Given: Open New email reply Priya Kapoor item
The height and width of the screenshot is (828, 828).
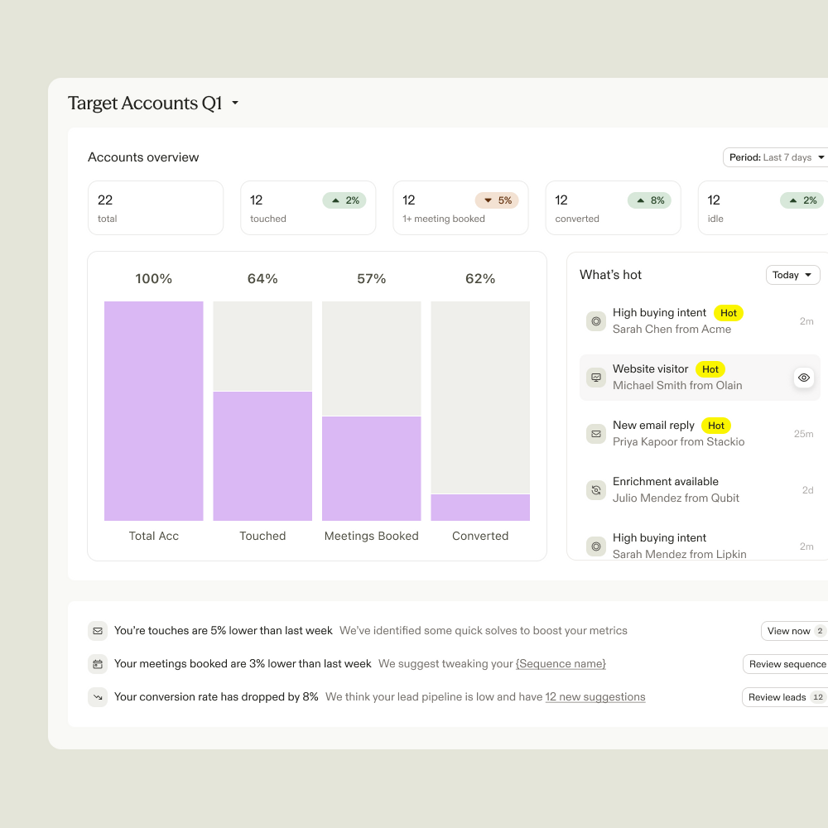Looking at the screenshot, I should pyautogui.click(x=700, y=434).
